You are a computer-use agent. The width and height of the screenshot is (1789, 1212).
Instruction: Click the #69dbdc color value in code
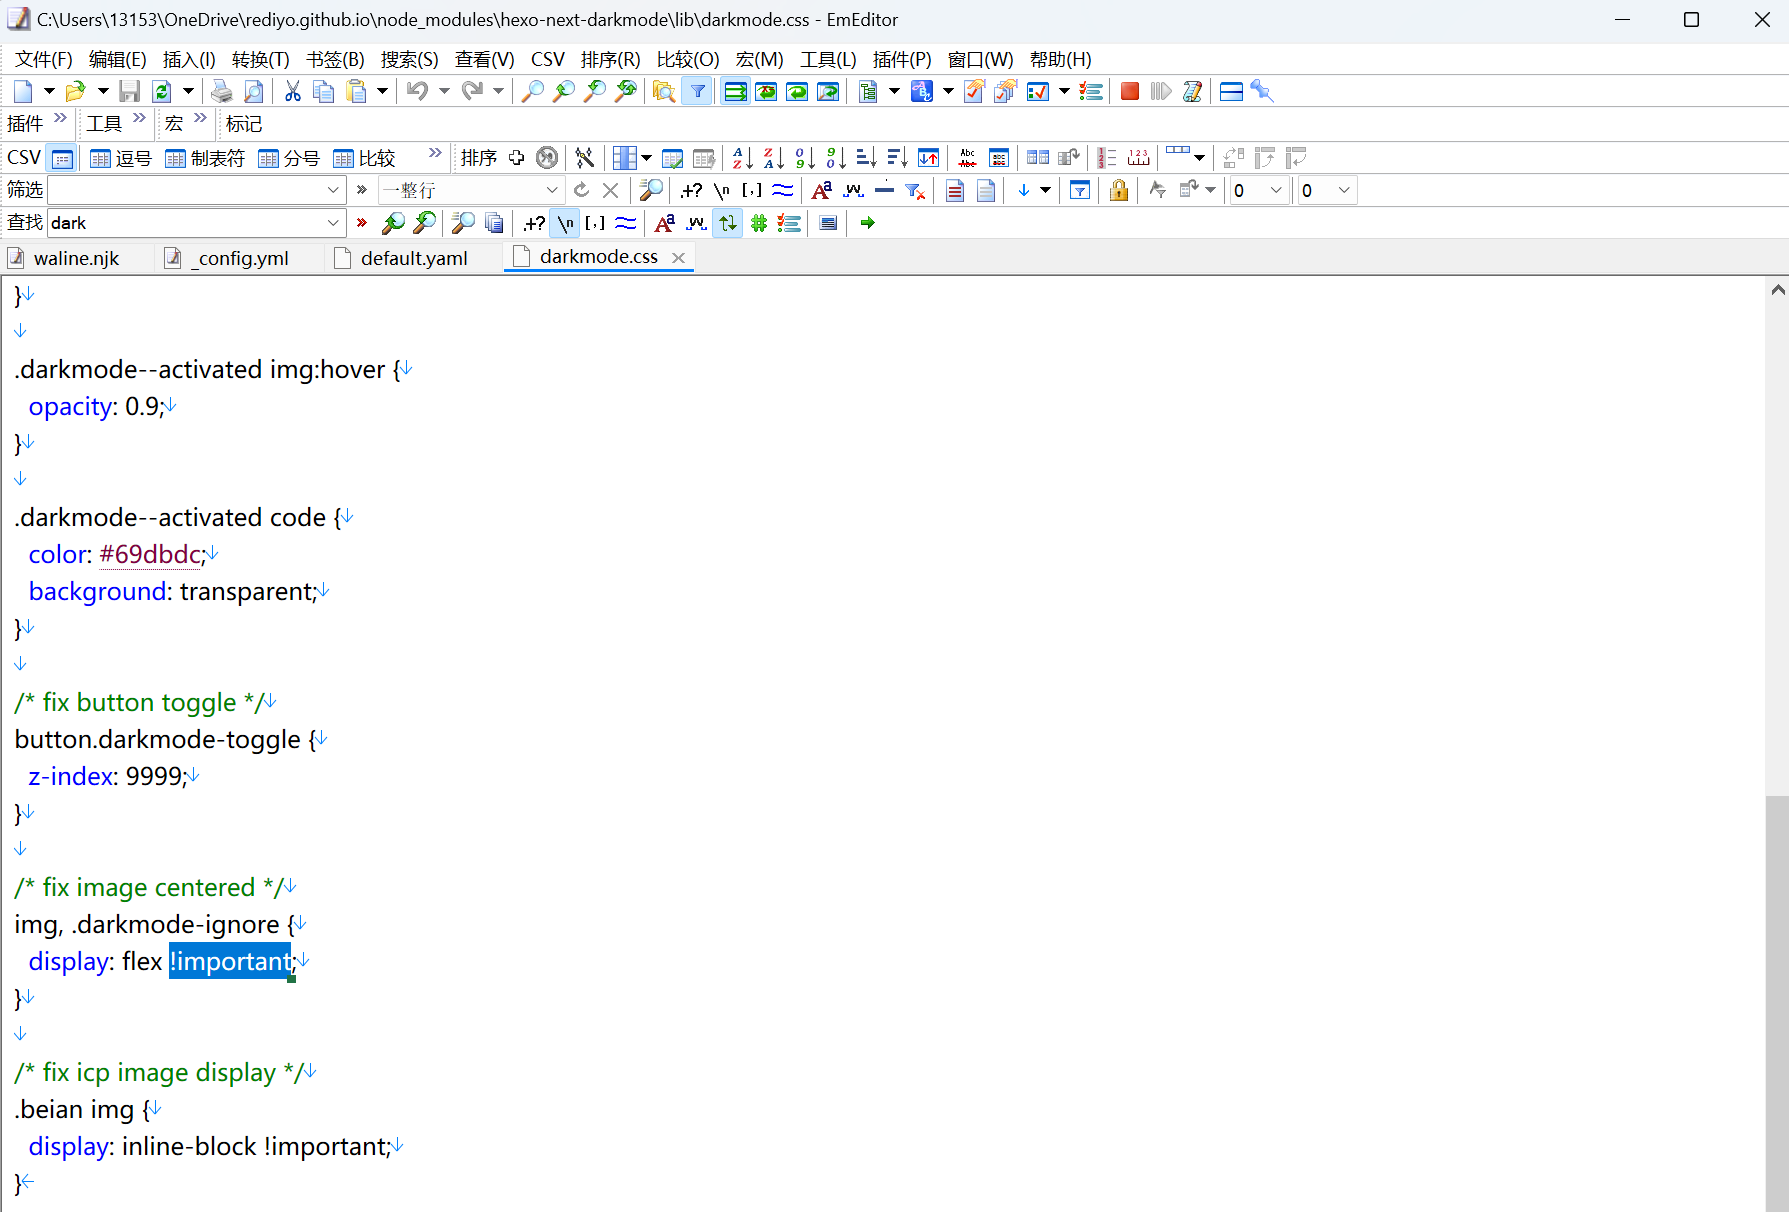click(x=150, y=554)
